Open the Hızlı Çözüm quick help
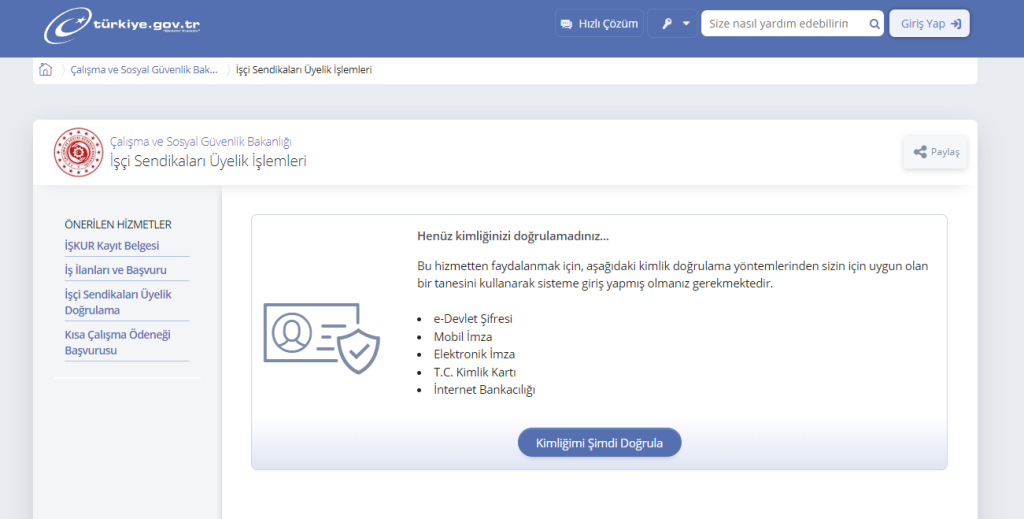The height and width of the screenshot is (519, 1024). pos(599,24)
